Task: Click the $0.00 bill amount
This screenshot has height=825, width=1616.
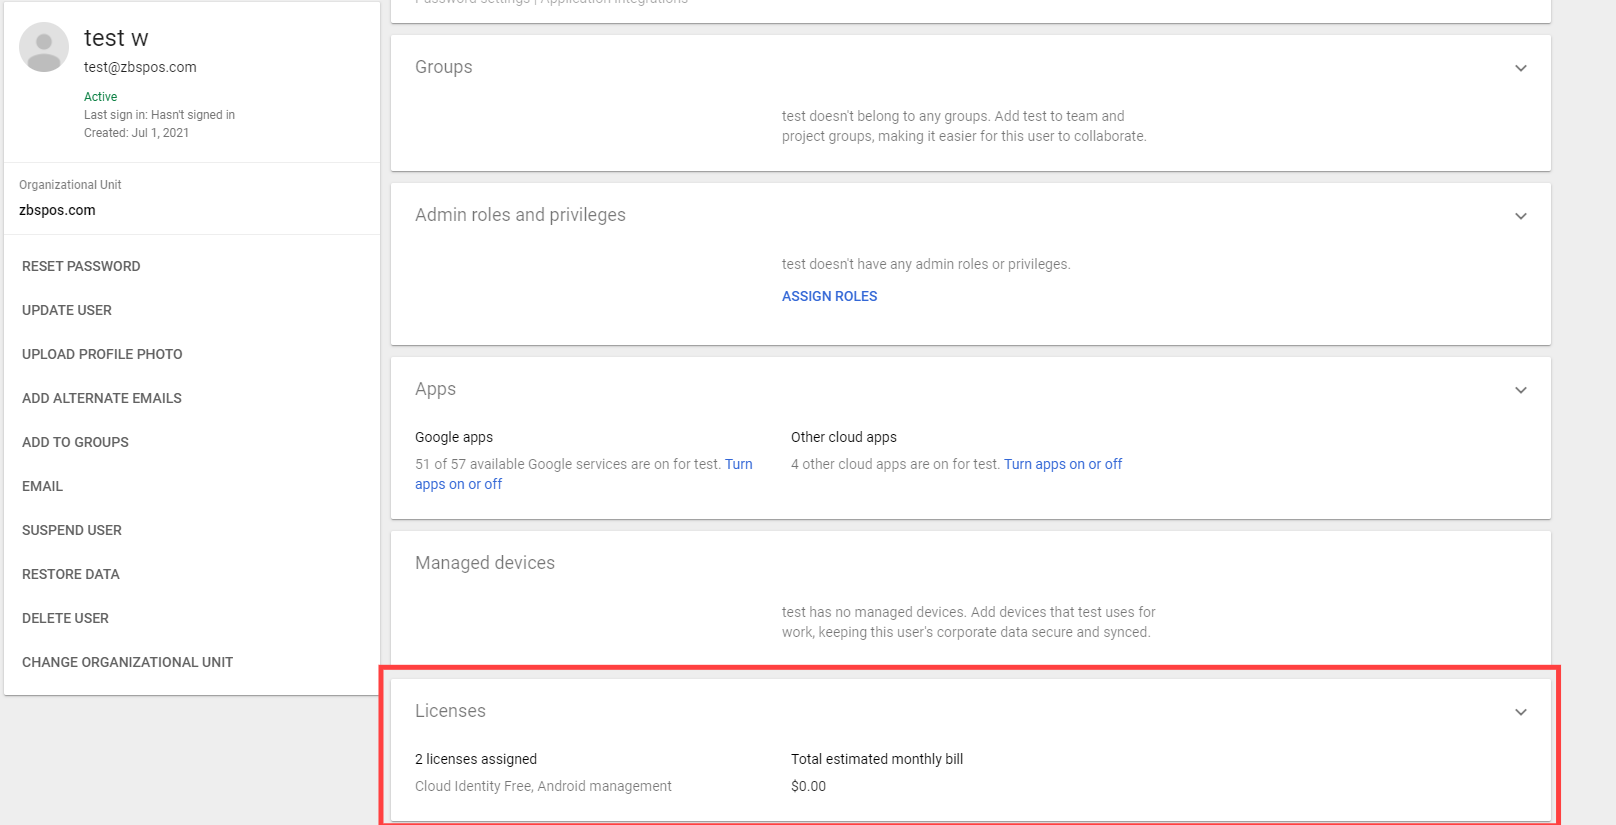Action: [808, 786]
